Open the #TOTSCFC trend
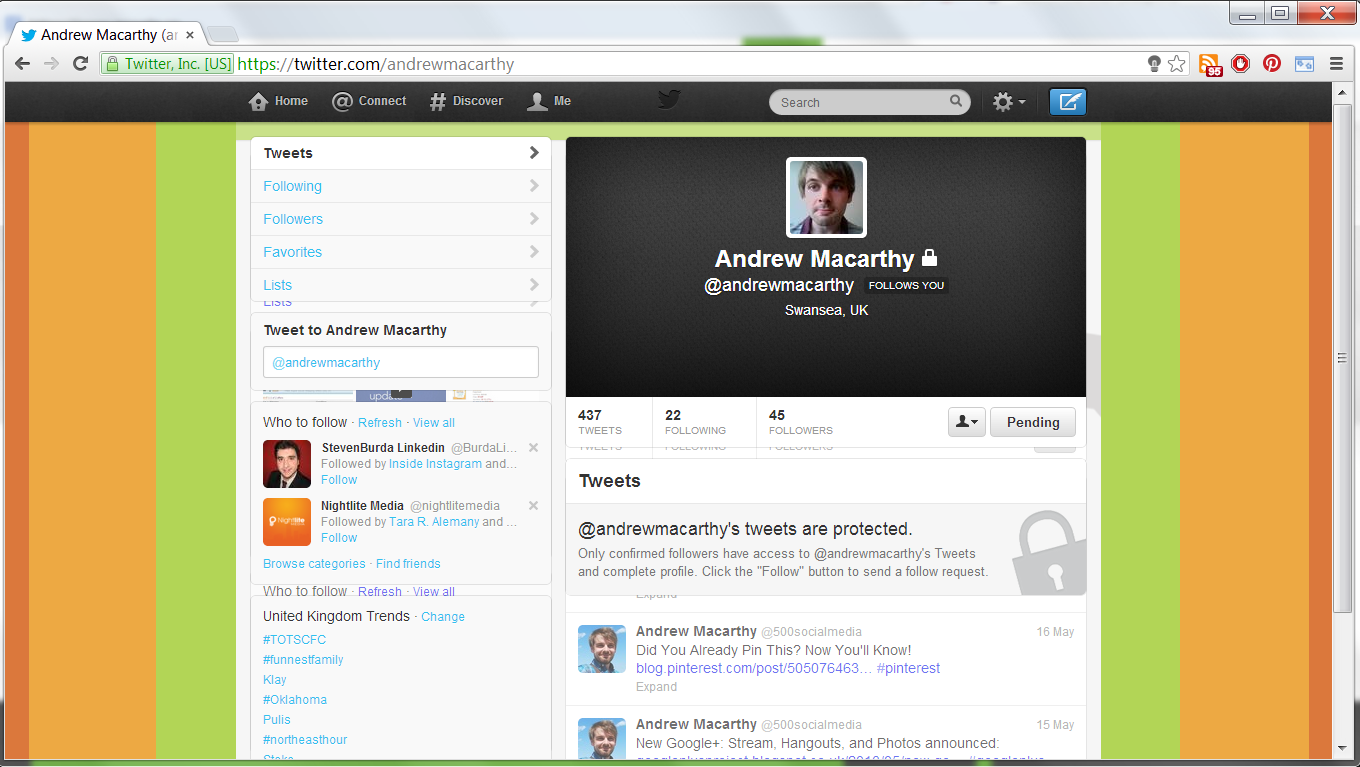 coord(294,640)
